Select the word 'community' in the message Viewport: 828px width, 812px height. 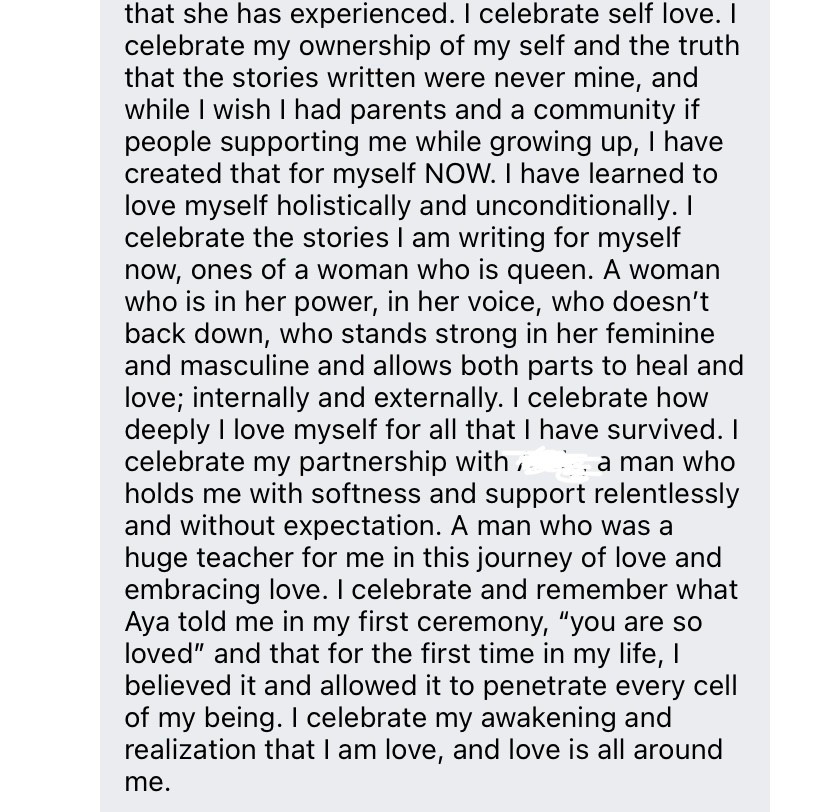click(604, 111)
